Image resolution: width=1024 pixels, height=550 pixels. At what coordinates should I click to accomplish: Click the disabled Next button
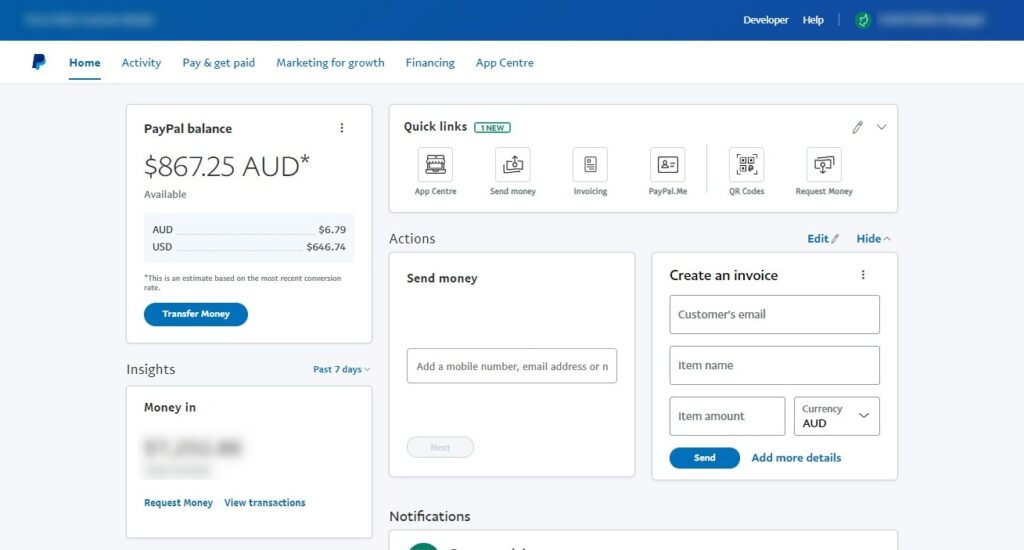coord(440,447)
